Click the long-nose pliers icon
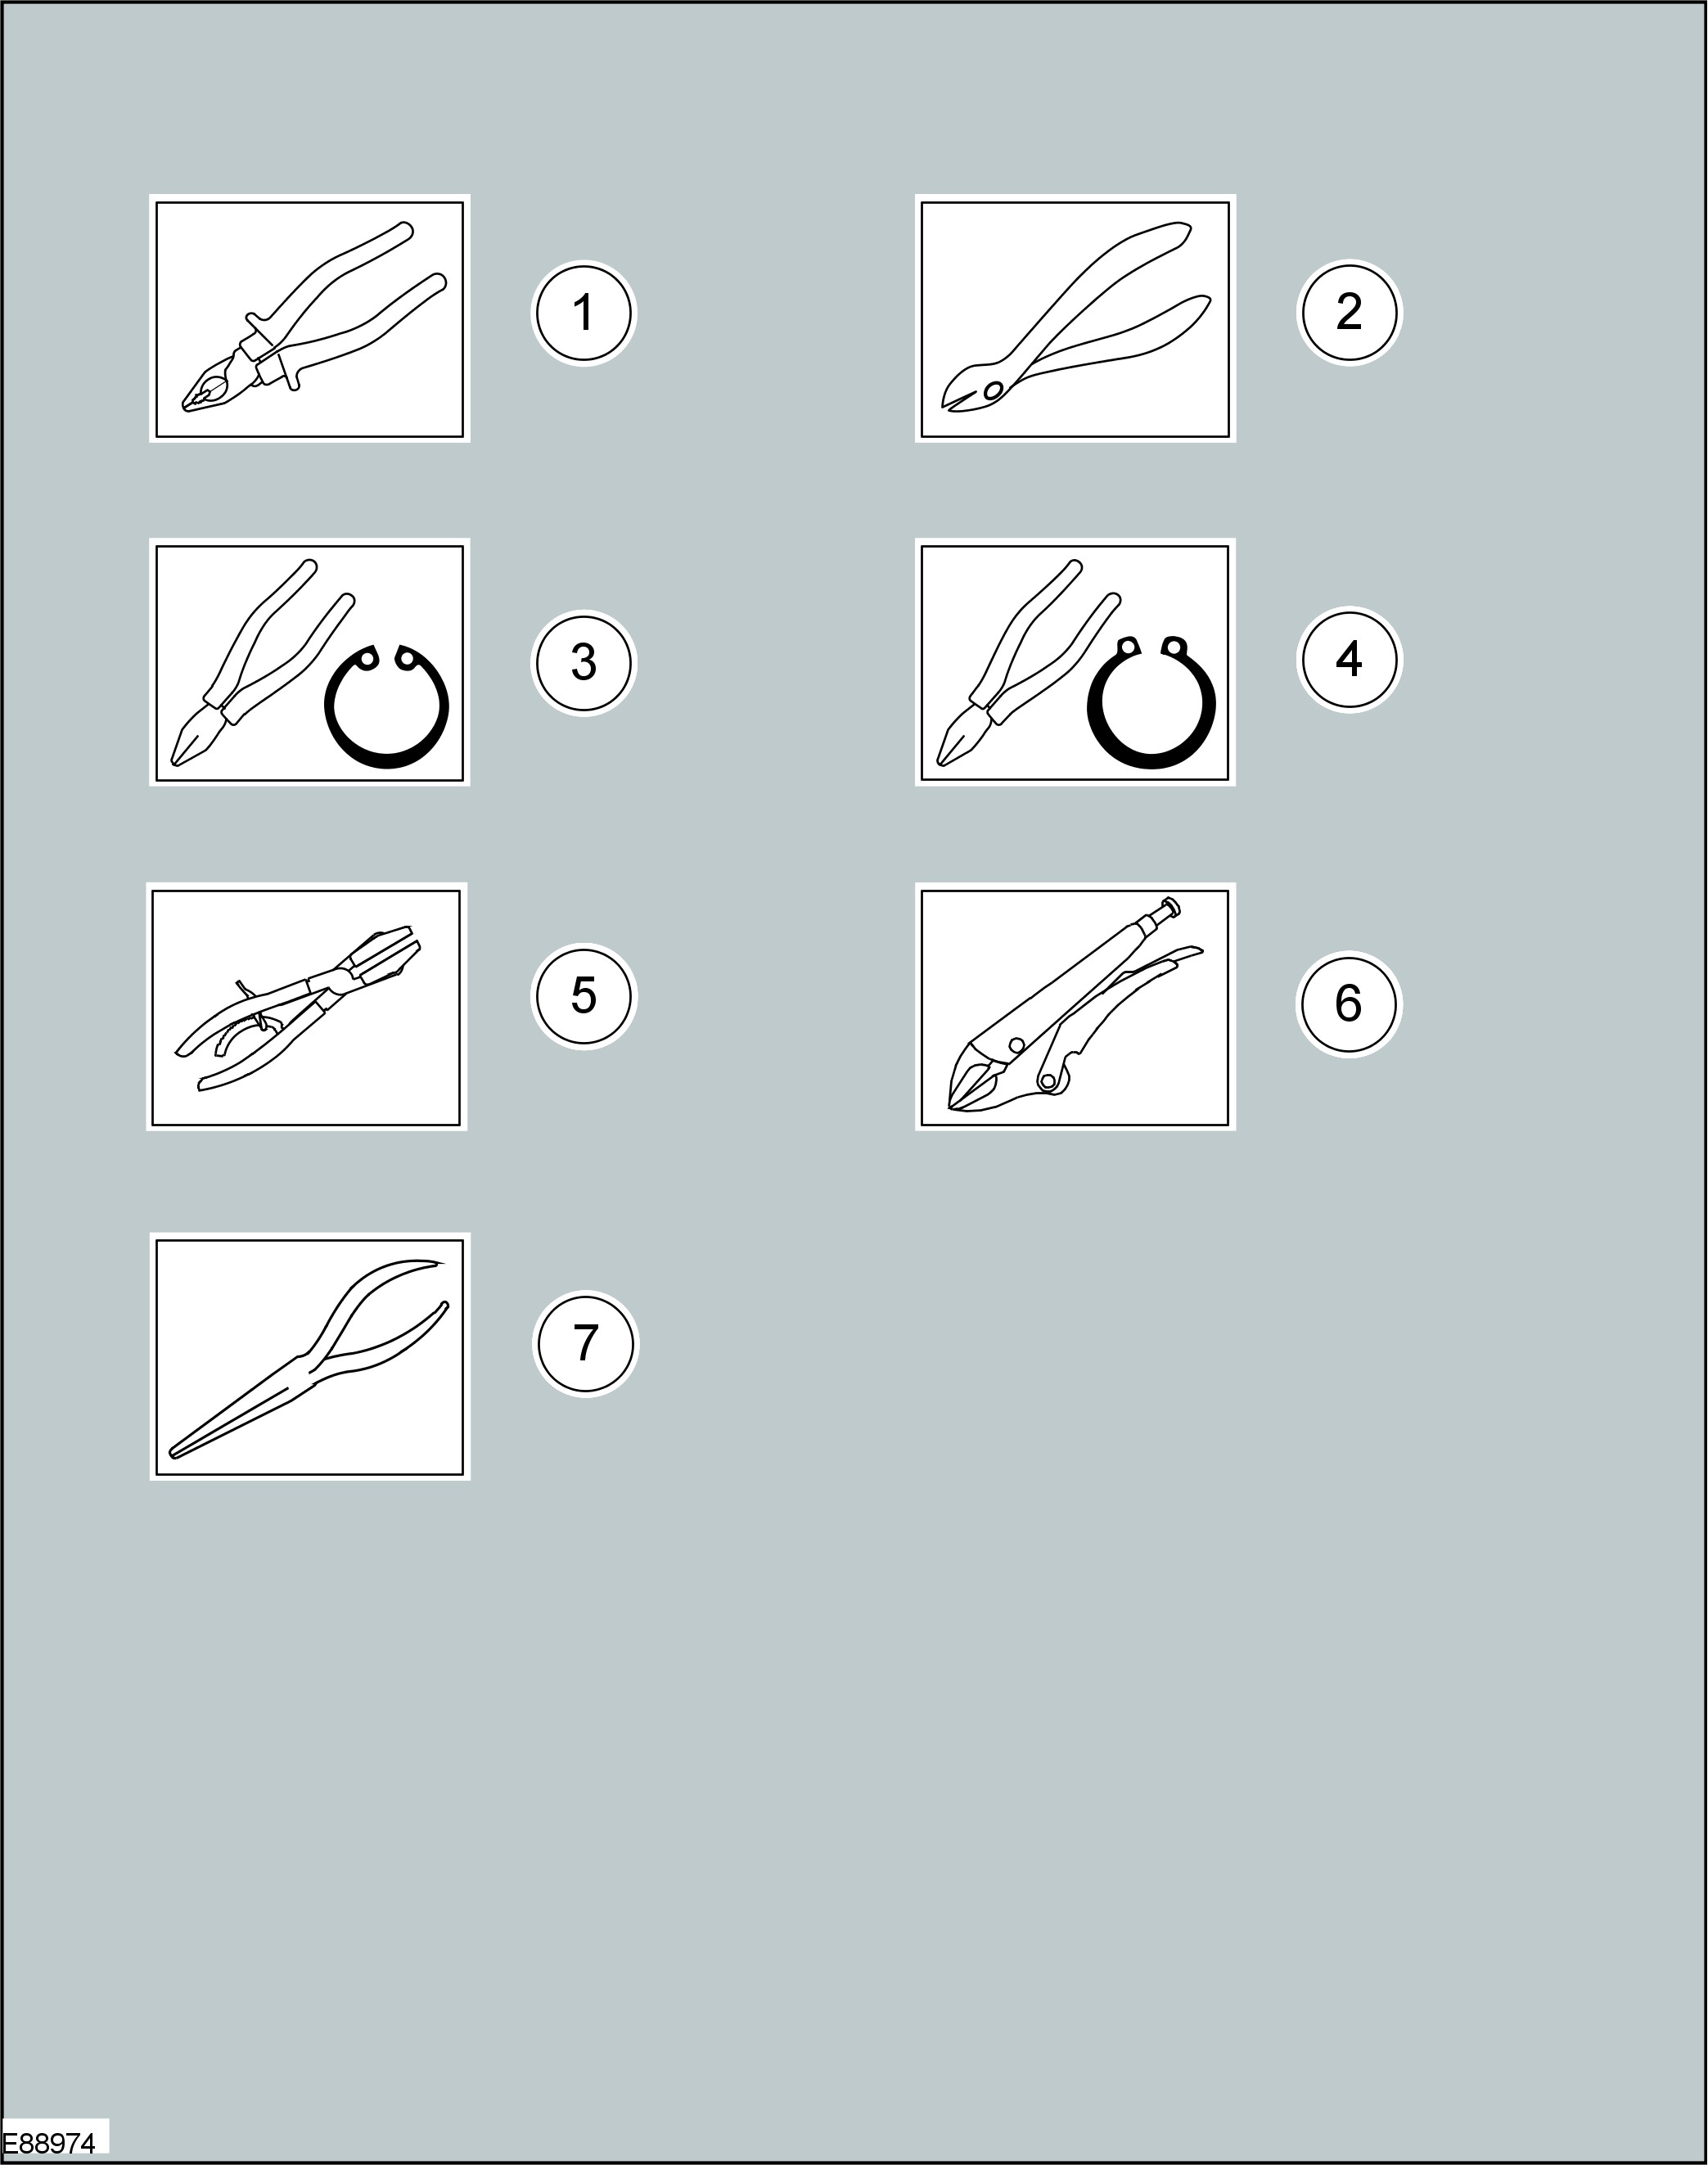 click(310, 1356)
